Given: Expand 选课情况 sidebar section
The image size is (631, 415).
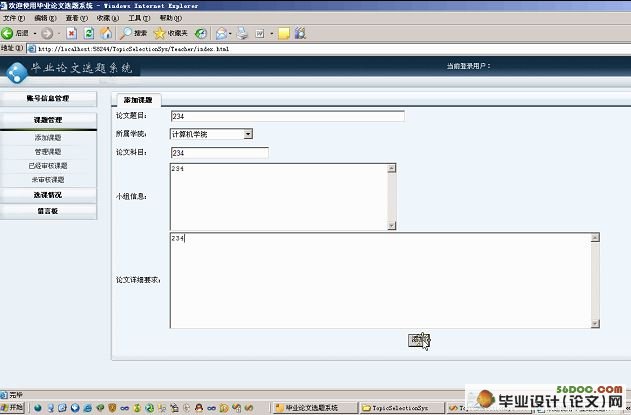Looking at the screenshot, I should point(48,194).
